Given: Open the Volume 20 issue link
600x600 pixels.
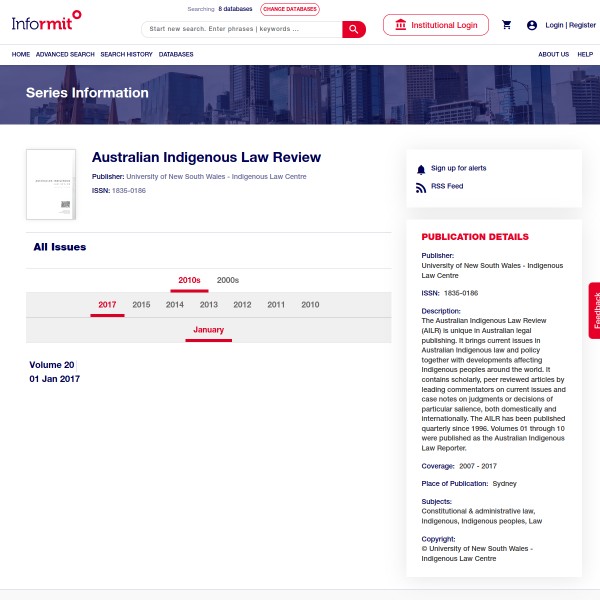Looking at the screenshot, I should tap(52, 365).
